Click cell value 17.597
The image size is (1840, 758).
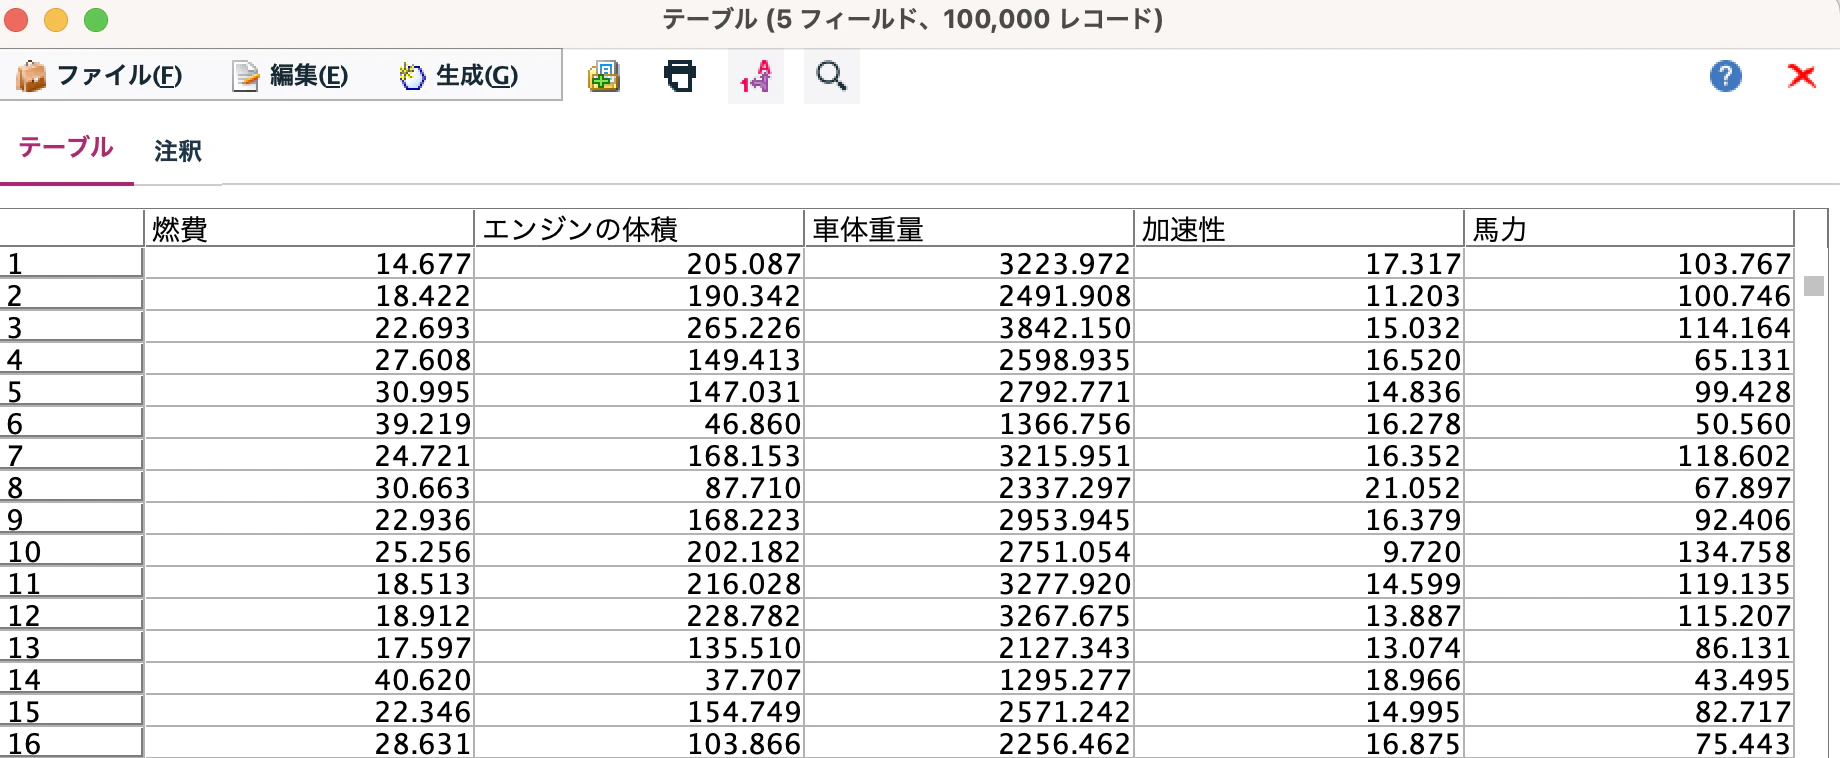tap(422, 648)
